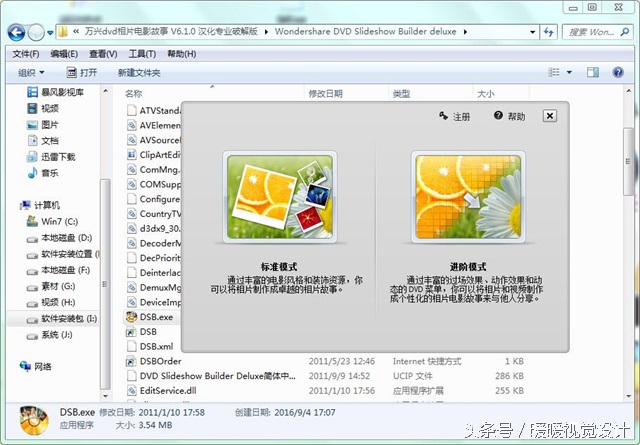Click 新建文件夹 to create folder
640x445 pixels.
pyautogui.click(x=139, y=73)
